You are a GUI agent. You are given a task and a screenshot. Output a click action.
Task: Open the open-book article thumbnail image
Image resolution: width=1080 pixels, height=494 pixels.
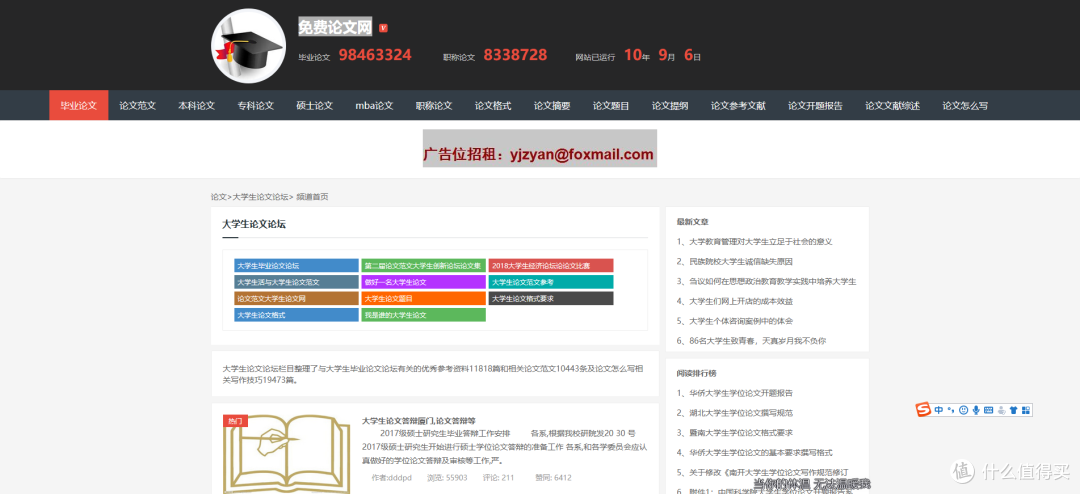pyautogui.click(x=287, y=454)
